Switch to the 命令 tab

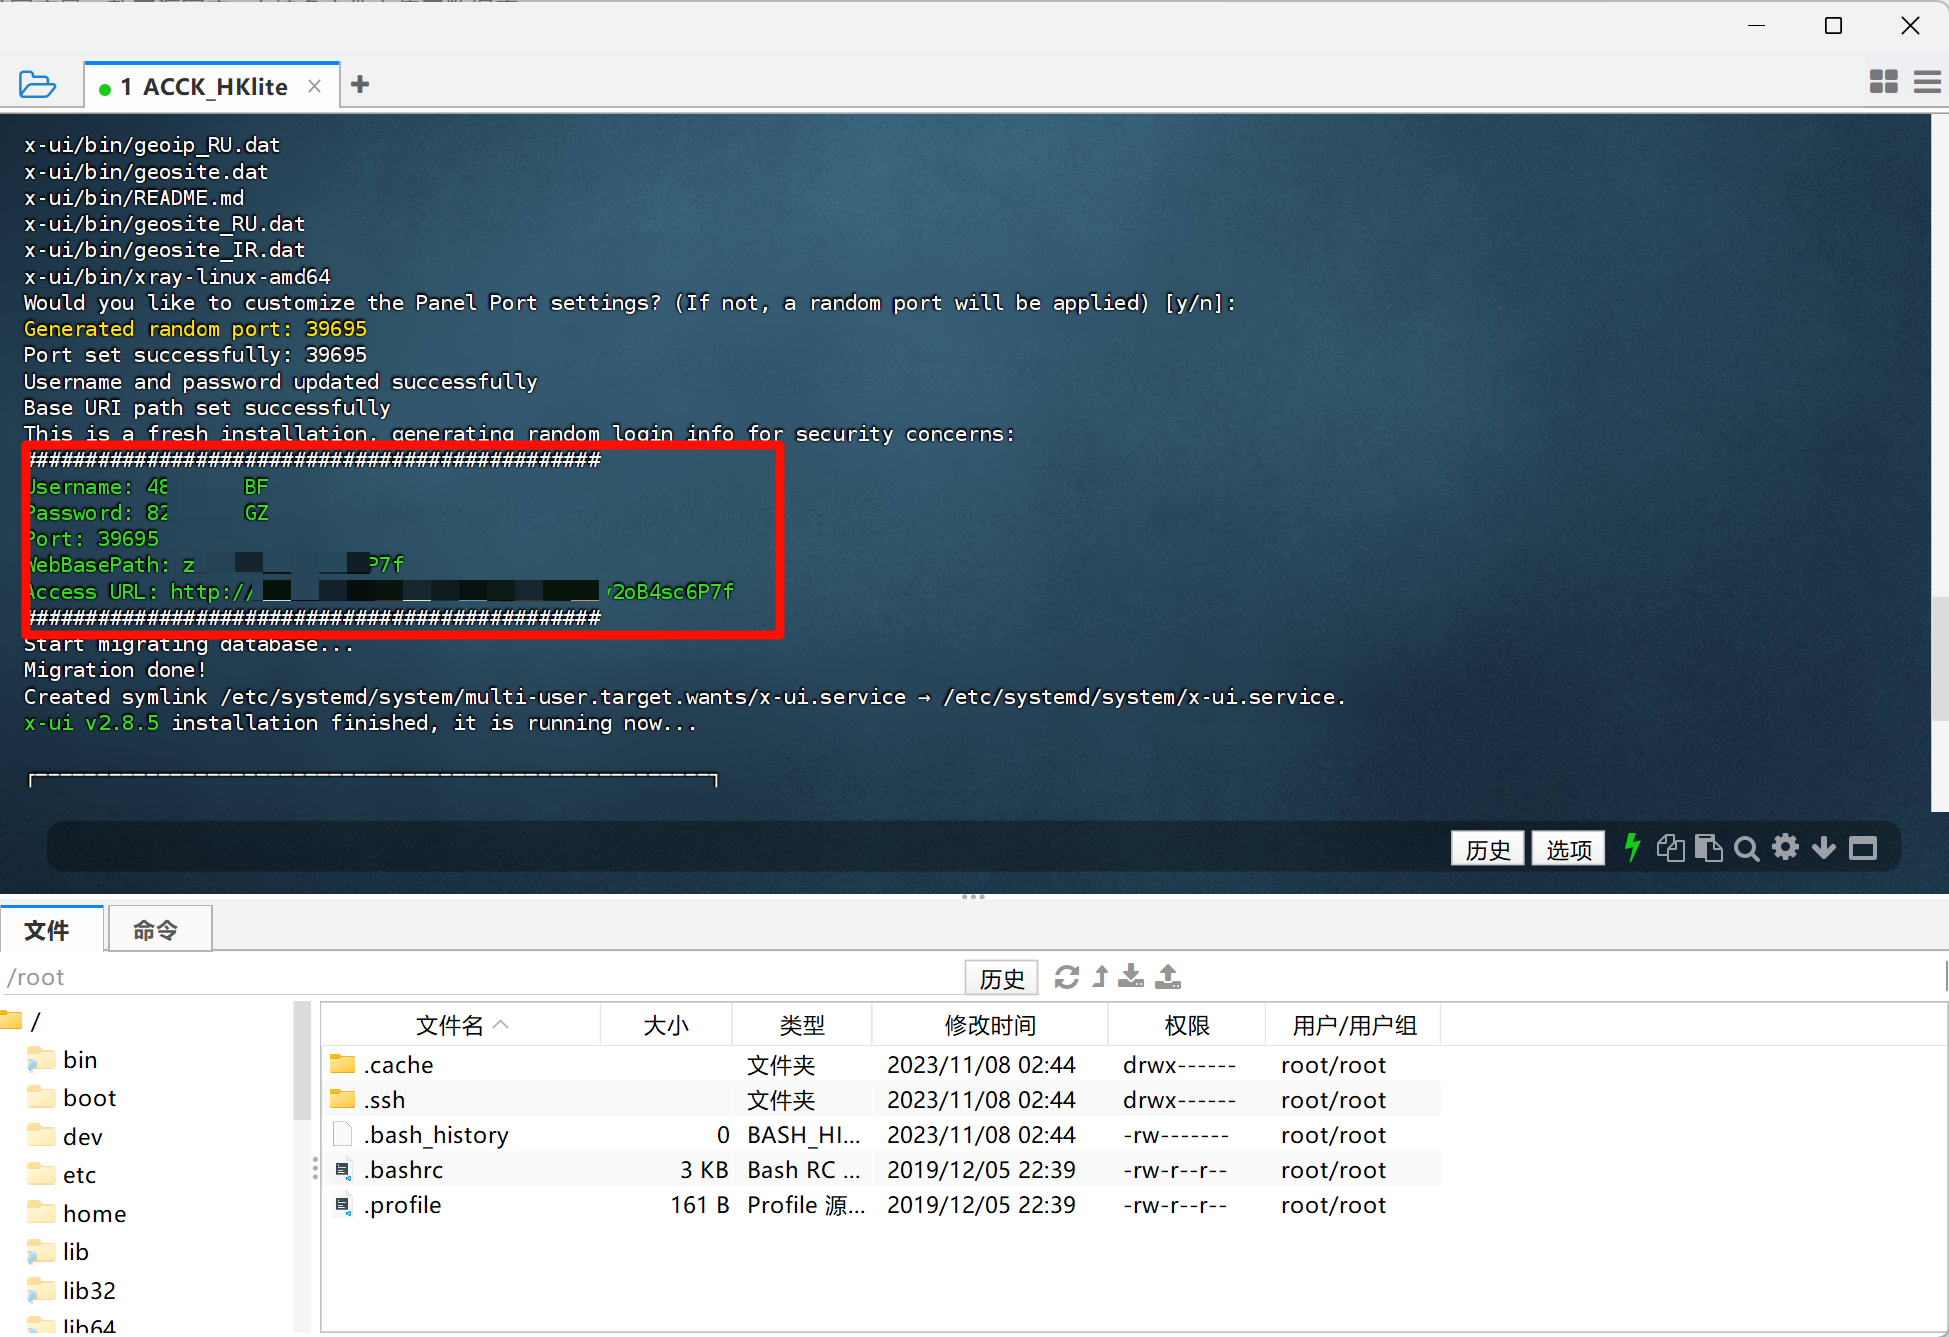(x=156, y=930)
